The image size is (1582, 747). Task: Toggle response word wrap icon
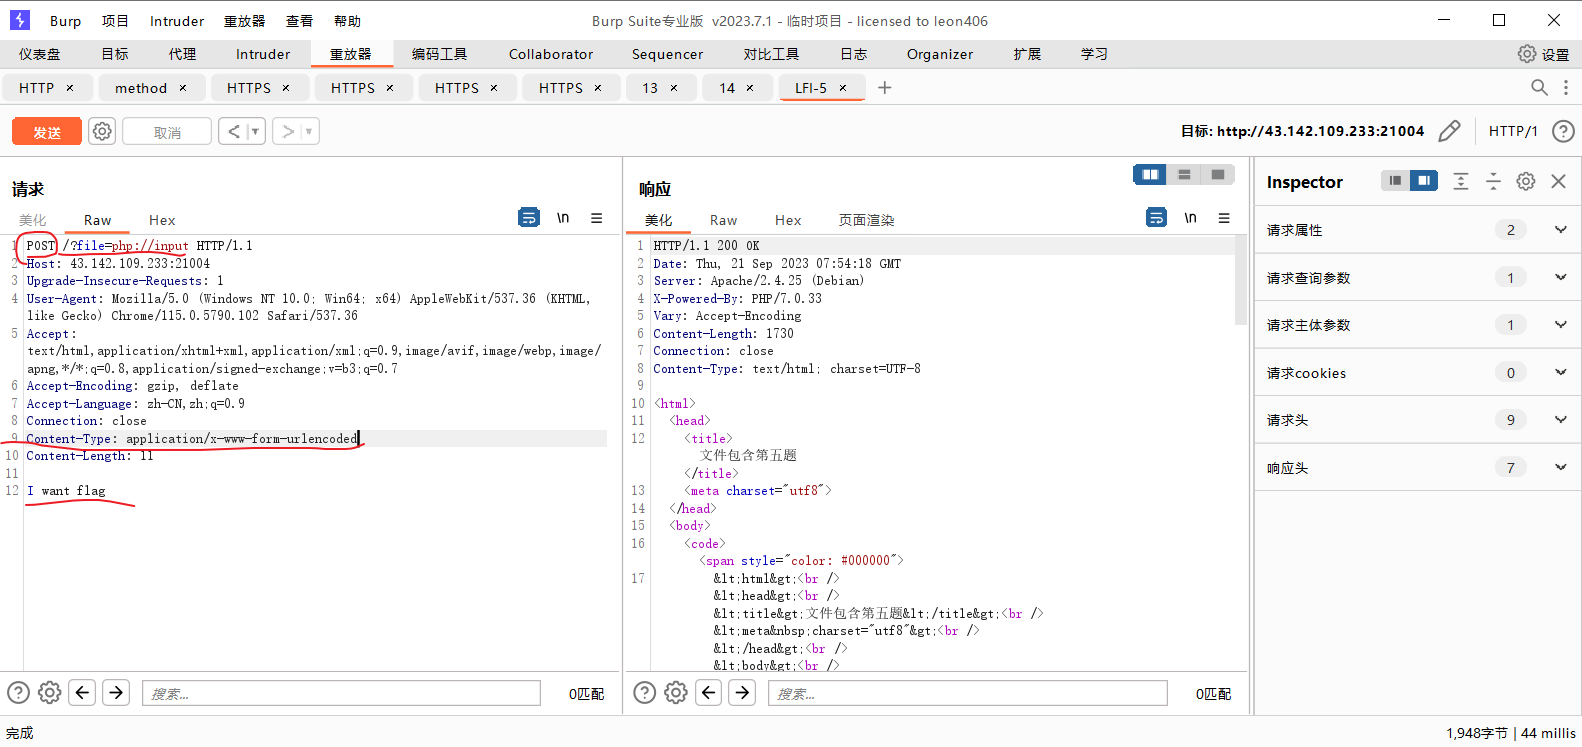pos(1156,217)
